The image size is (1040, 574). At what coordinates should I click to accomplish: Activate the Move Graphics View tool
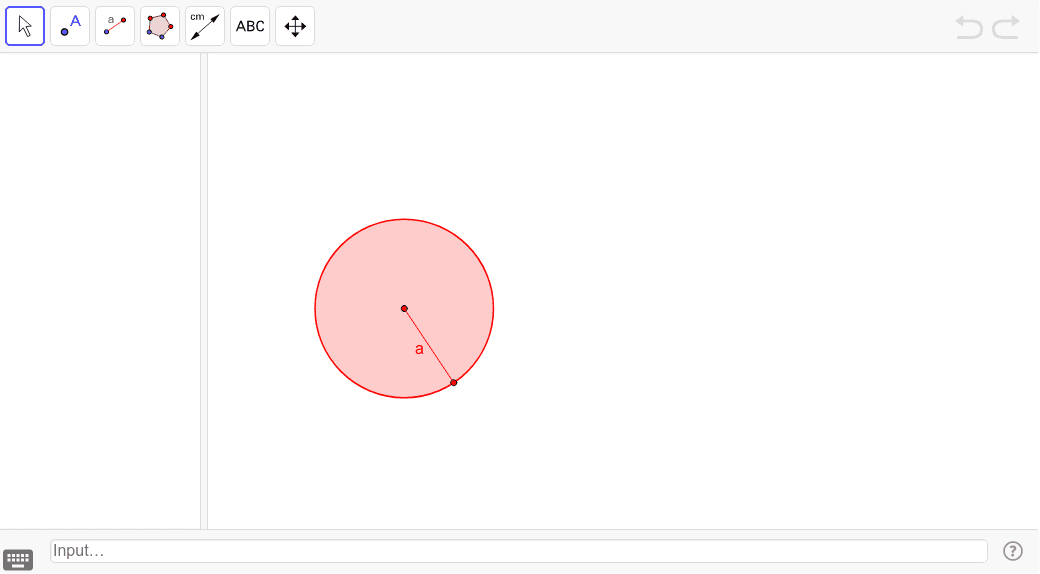click(x=295, y=27)
